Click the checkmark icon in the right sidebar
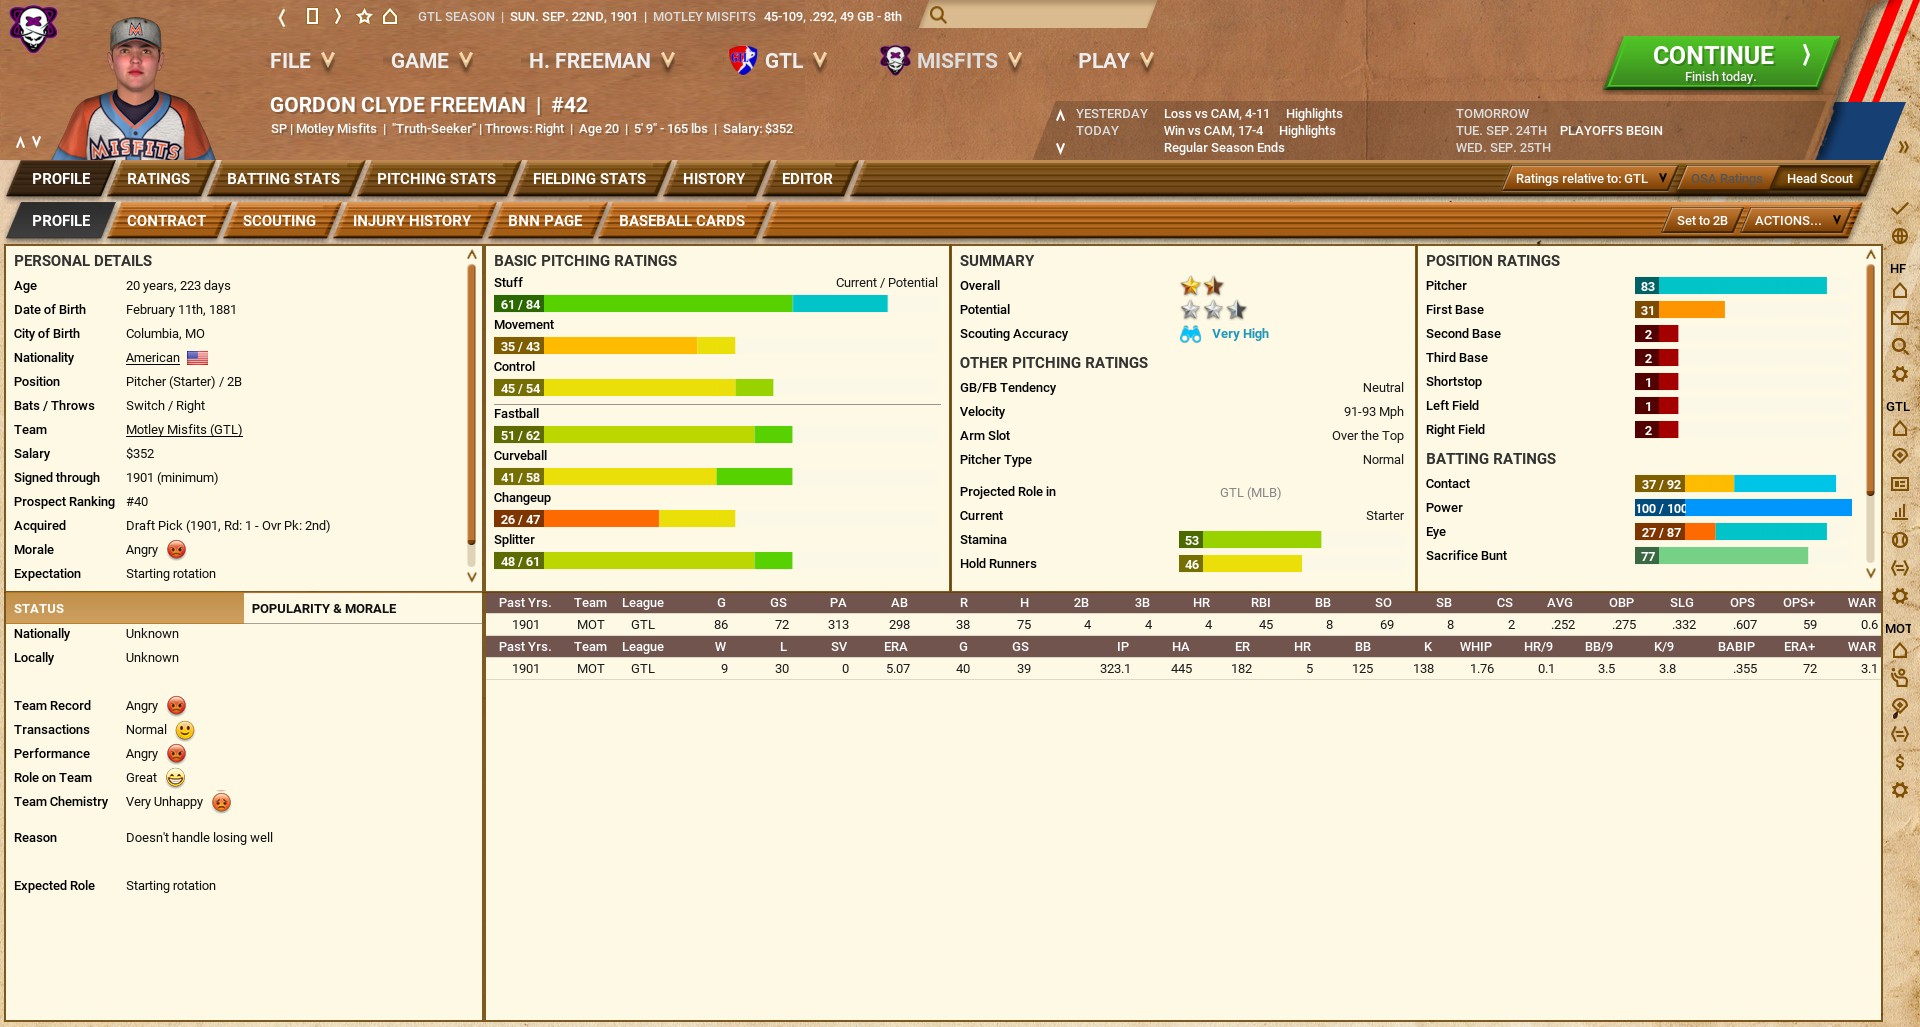 (x=1899, y=208)
